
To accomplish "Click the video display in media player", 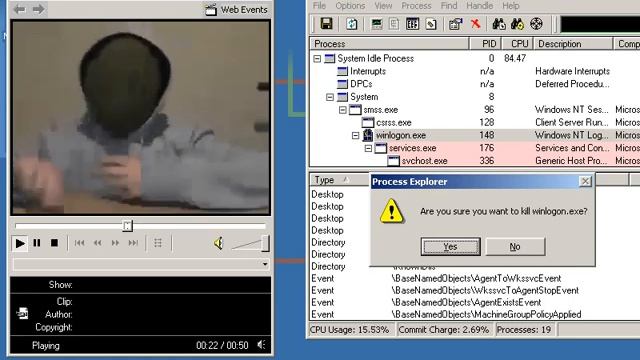I will 140,117.
